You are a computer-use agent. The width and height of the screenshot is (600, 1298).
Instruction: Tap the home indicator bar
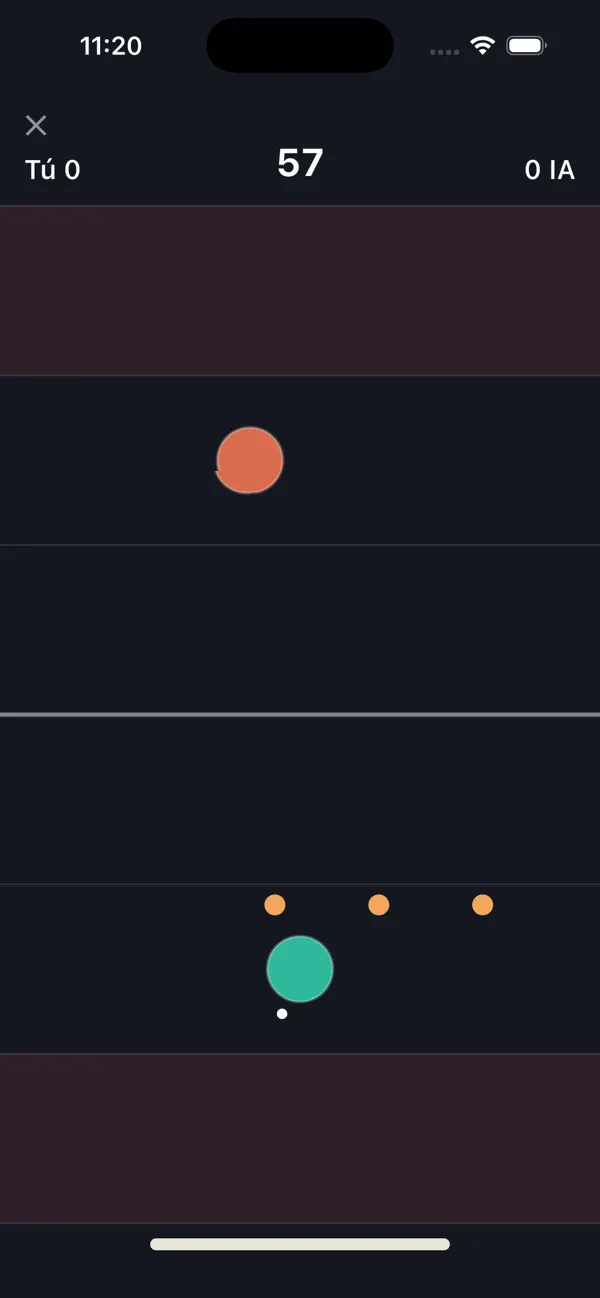pyautogui.click(x=300, y=1244)
